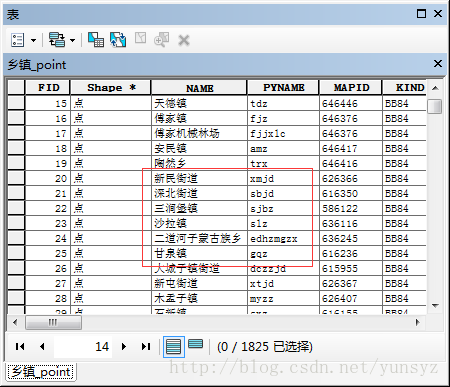450x387 pixels.
Task: Click horizontal scrollbar left arrow
Action: (15, 322)
